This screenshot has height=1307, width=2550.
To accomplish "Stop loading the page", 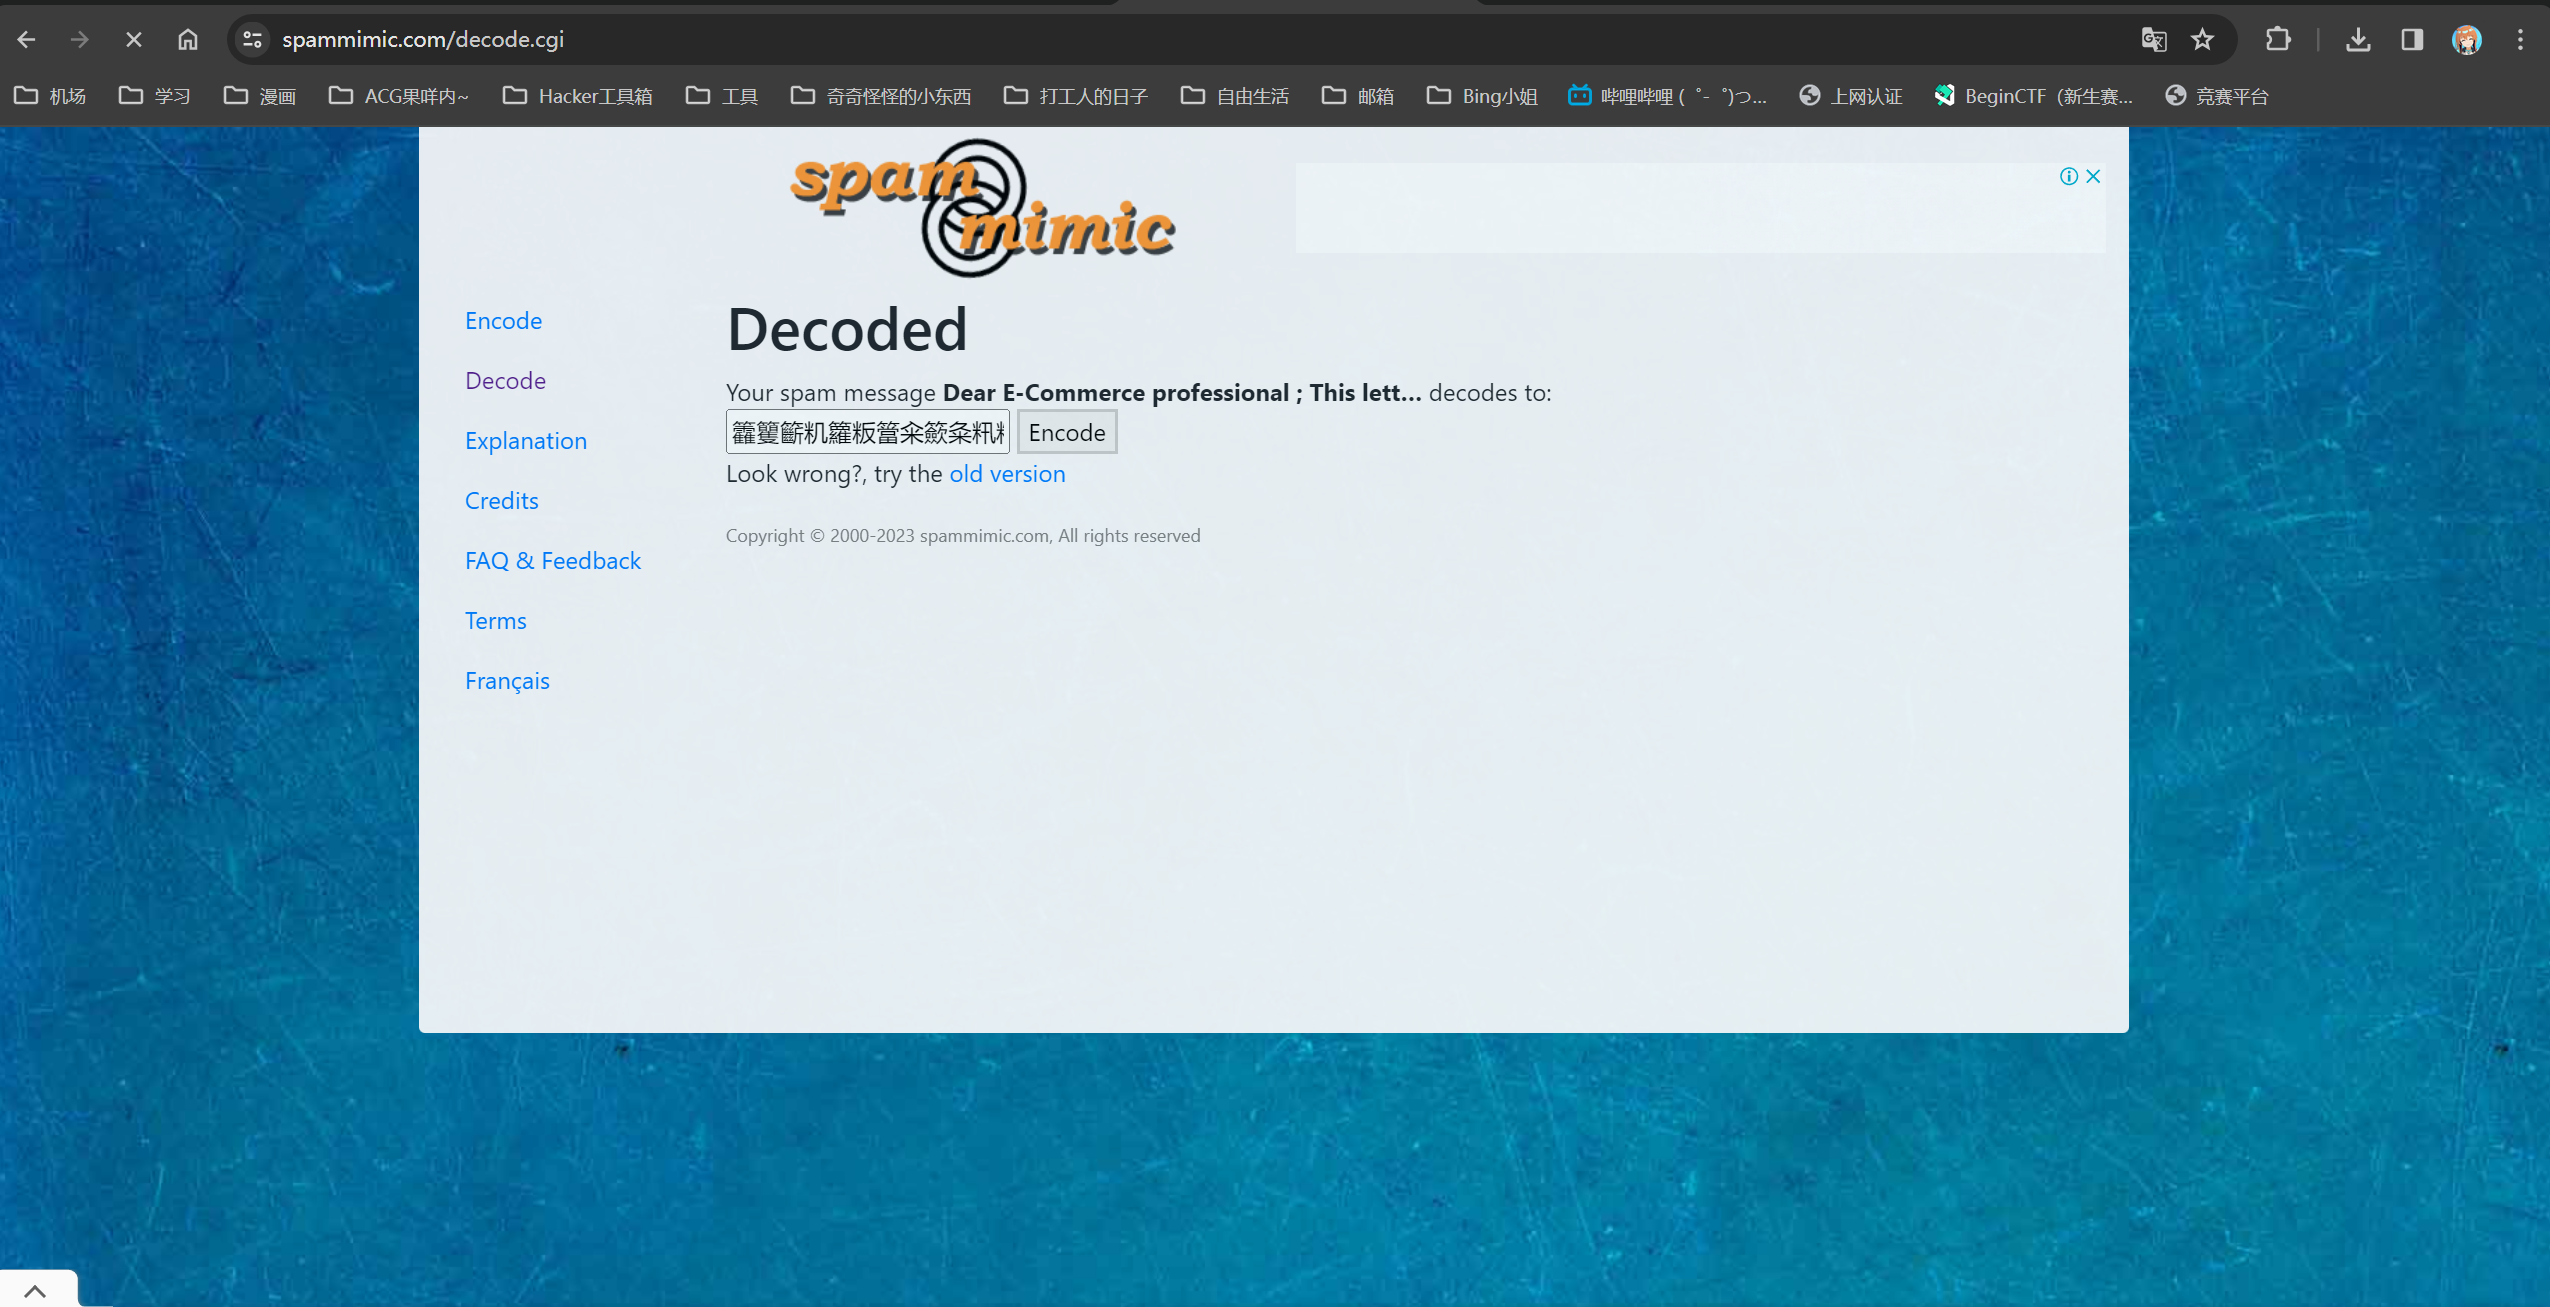I will click(x=133, y=39).
